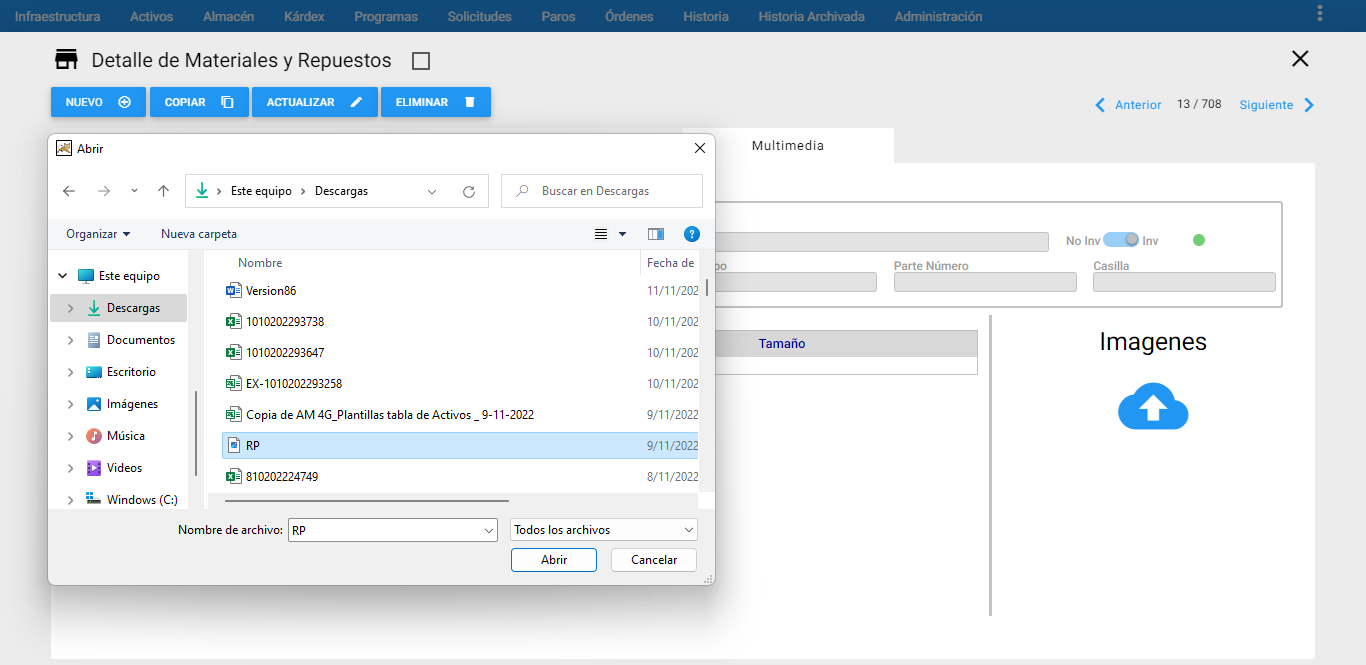Click the Parte Número input field
The image size is (1366, 665).
point(985,282)
